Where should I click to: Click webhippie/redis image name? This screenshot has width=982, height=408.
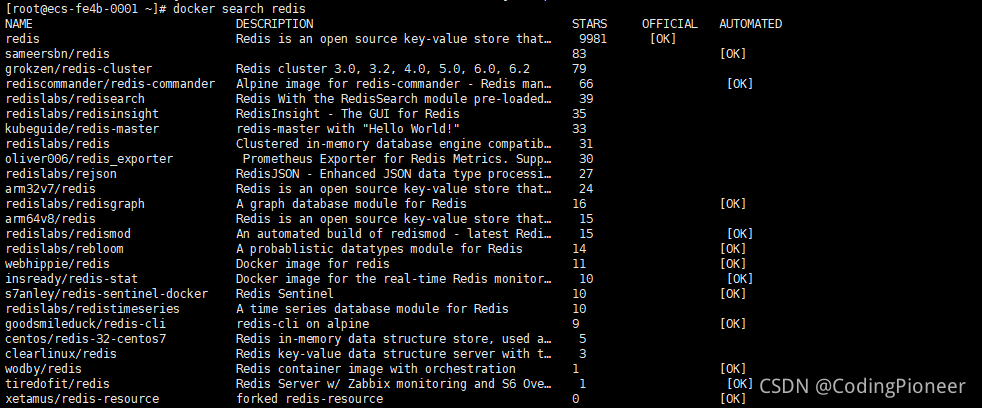57,264
